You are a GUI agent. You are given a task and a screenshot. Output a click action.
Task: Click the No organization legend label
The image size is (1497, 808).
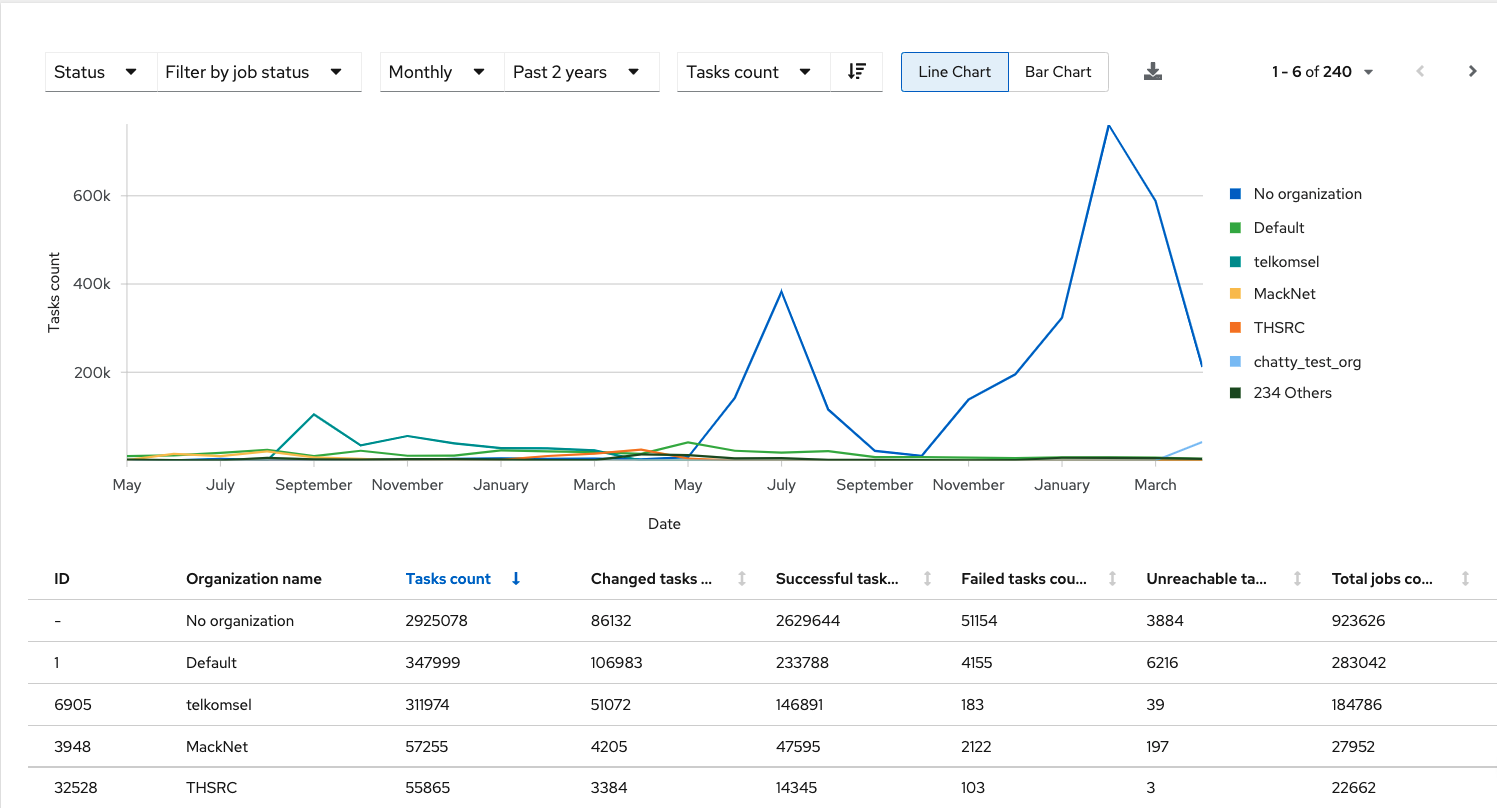pos(1308,194)
